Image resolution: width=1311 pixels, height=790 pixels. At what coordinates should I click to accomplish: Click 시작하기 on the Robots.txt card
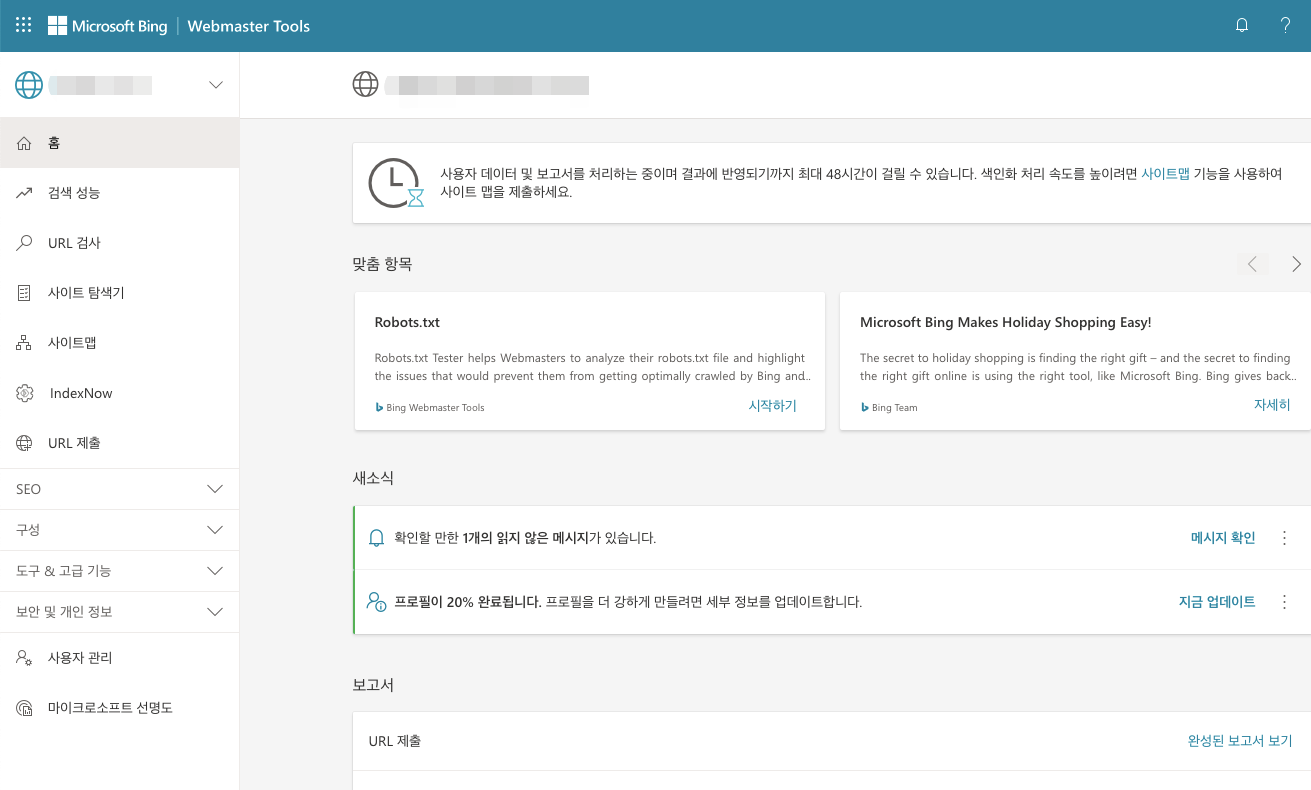pos(771,407)
